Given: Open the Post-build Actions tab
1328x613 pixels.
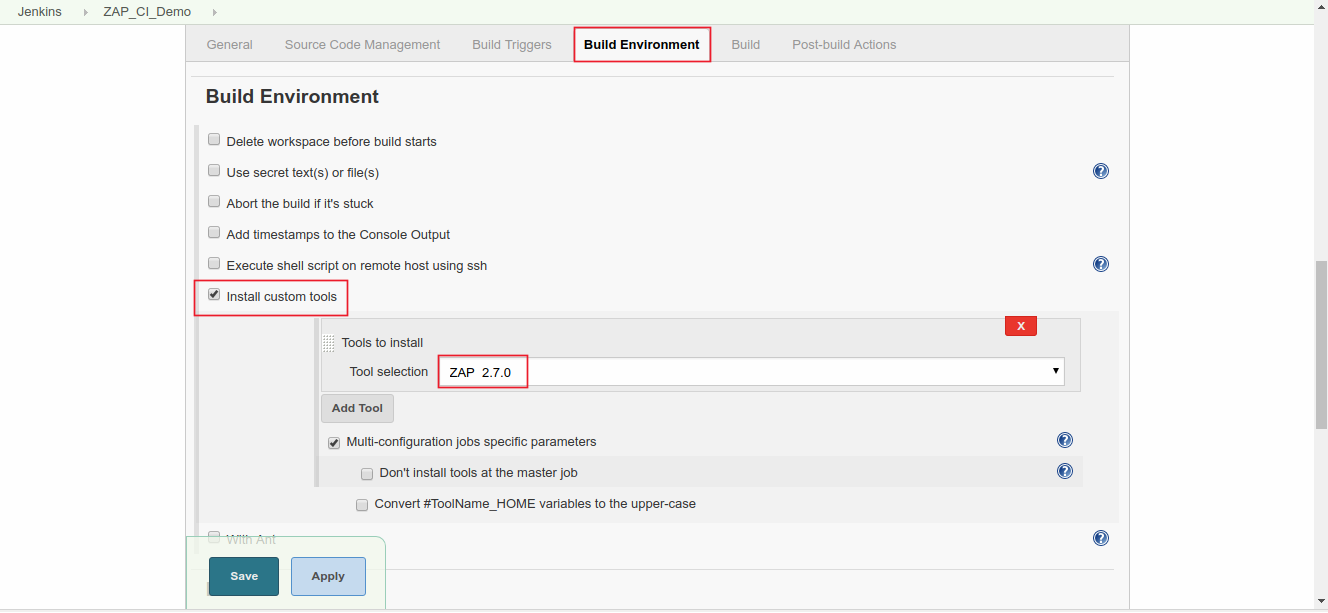Looking at the screenshot, I should [843, 44].
